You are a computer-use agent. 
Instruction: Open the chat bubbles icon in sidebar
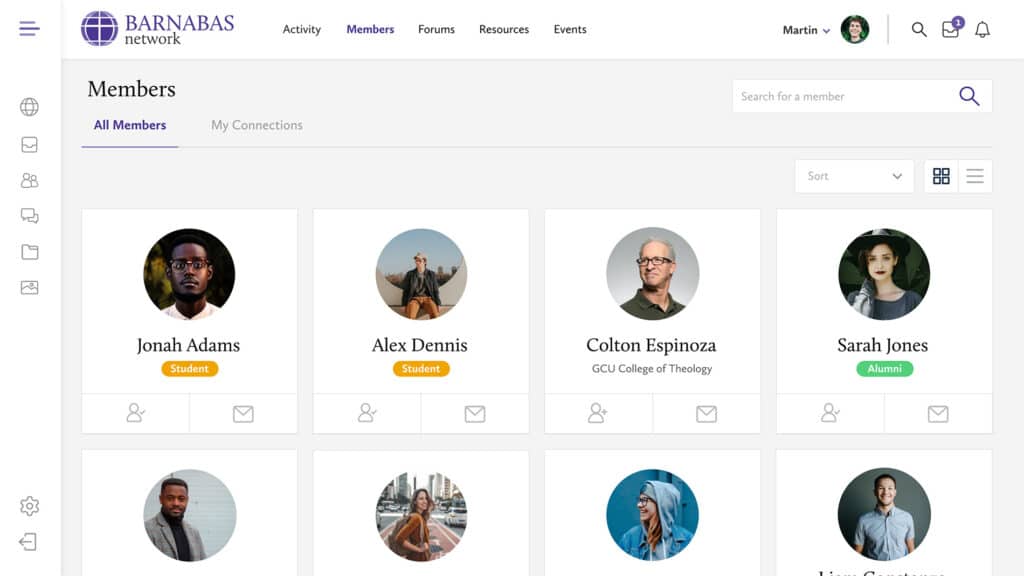coord(29,216)
